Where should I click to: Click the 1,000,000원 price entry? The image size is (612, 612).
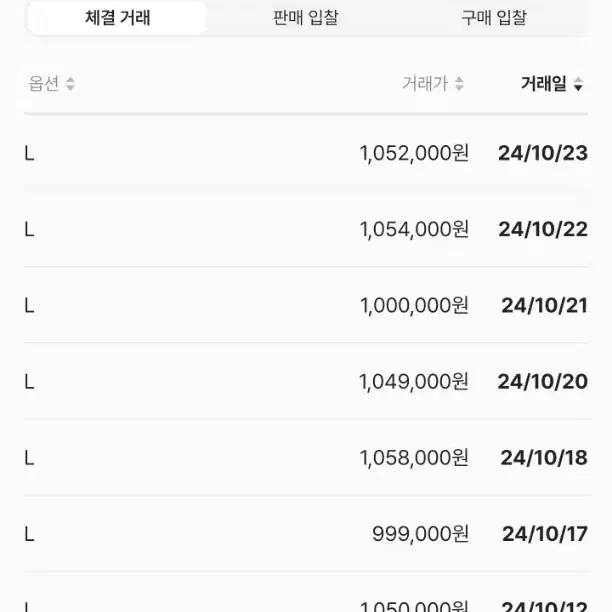point(414,305)
